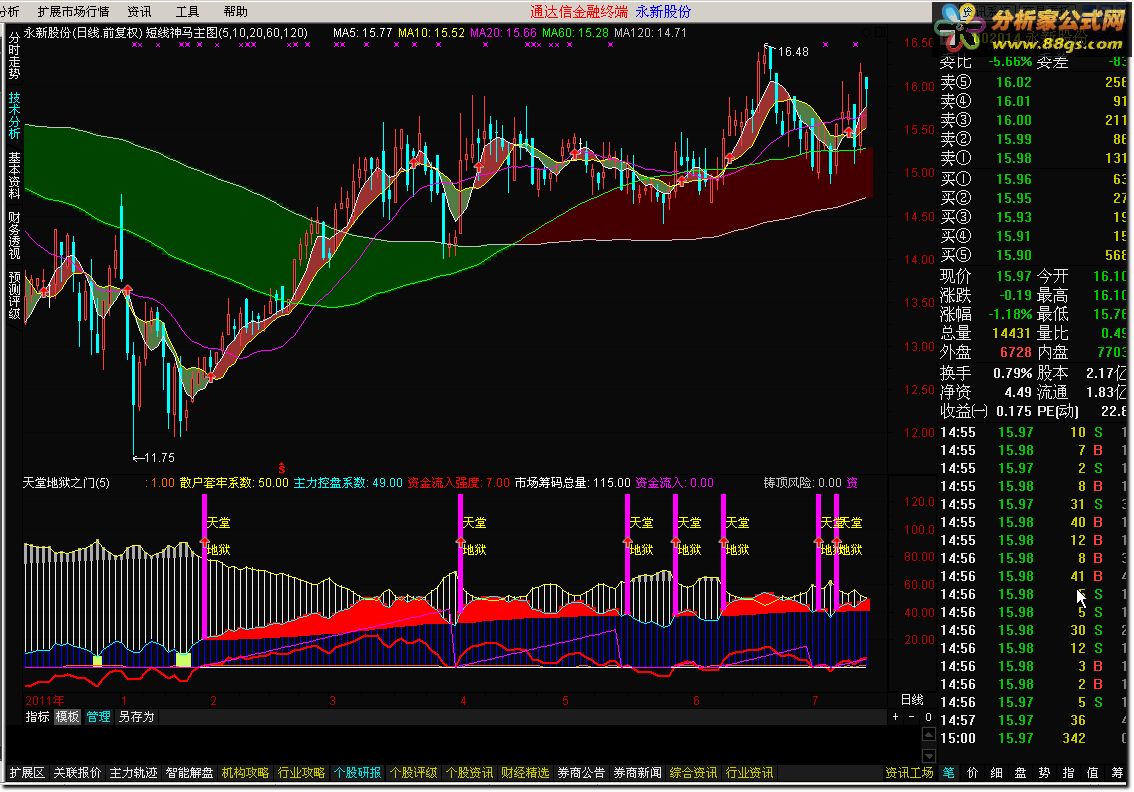Screen dimensions: 1134x792
Task: Click the 16.48 high price marker
Action: (793, 52)
